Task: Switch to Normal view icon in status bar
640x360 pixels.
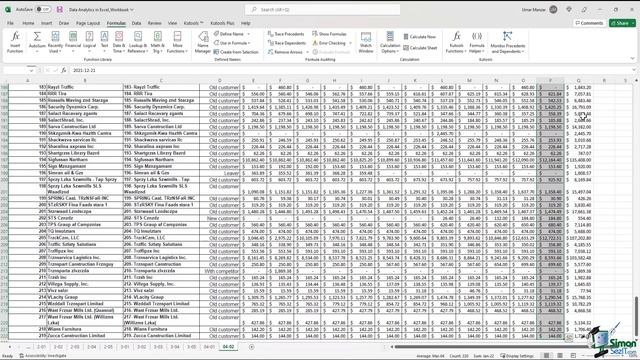Action: (x=546, y=356)
